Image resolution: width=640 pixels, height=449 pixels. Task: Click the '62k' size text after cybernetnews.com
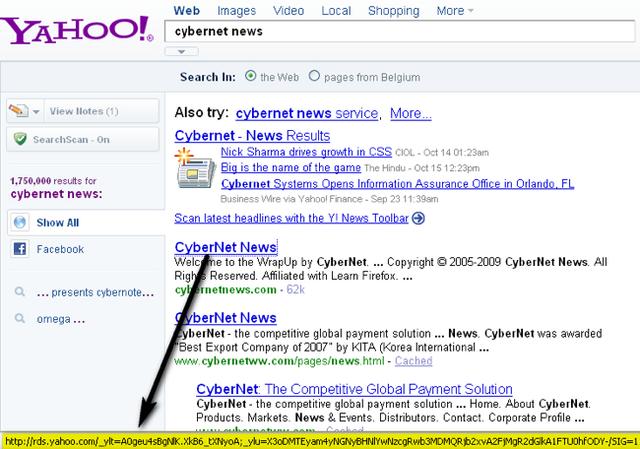coord(295,289)
